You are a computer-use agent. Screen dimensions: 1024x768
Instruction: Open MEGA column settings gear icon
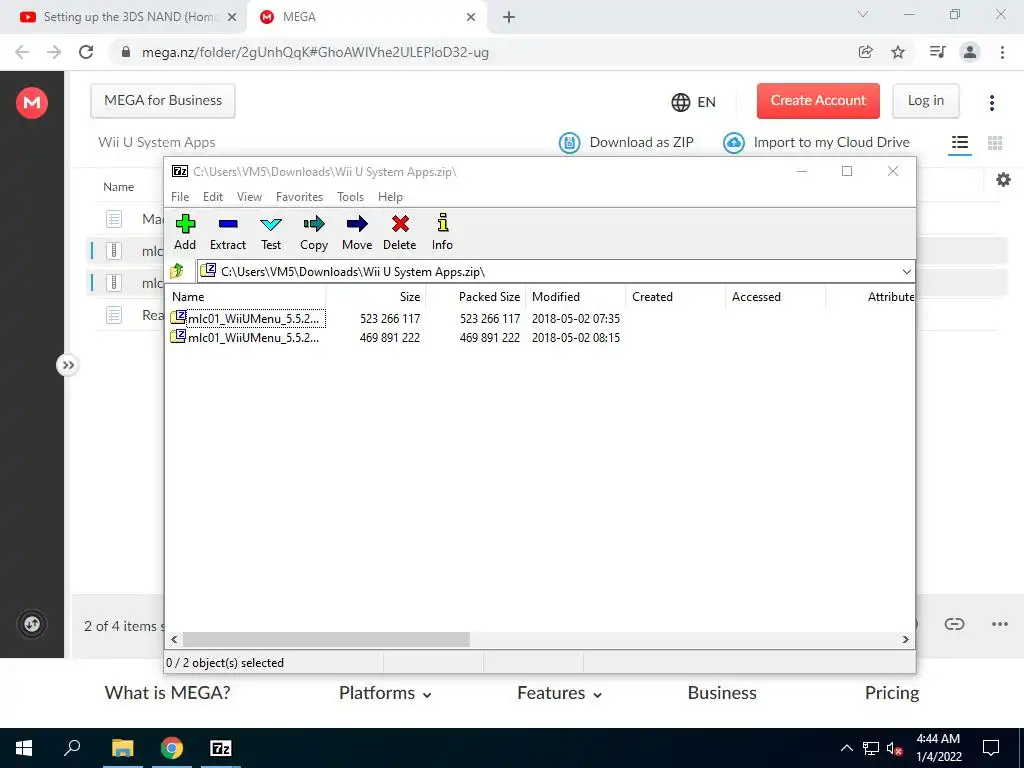(1003, 180)
